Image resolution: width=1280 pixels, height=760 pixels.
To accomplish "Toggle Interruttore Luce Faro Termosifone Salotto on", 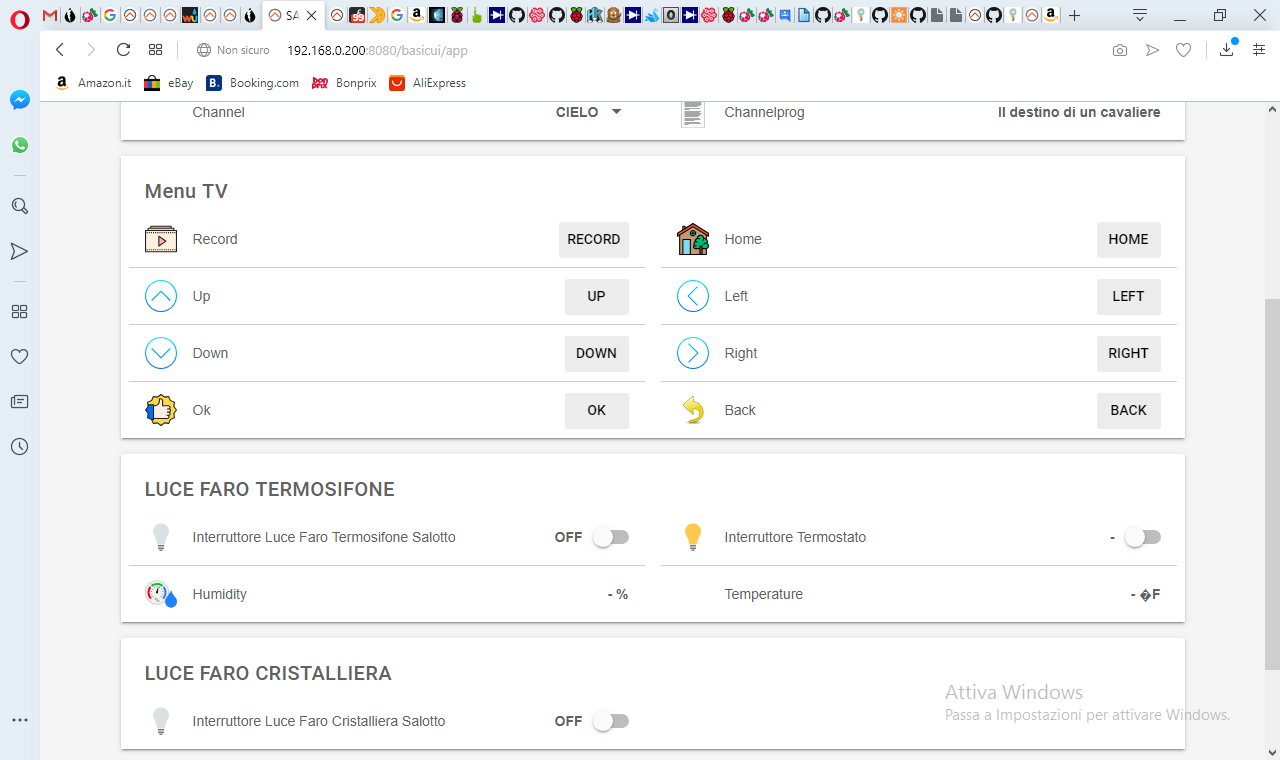I will coord(611,537).
